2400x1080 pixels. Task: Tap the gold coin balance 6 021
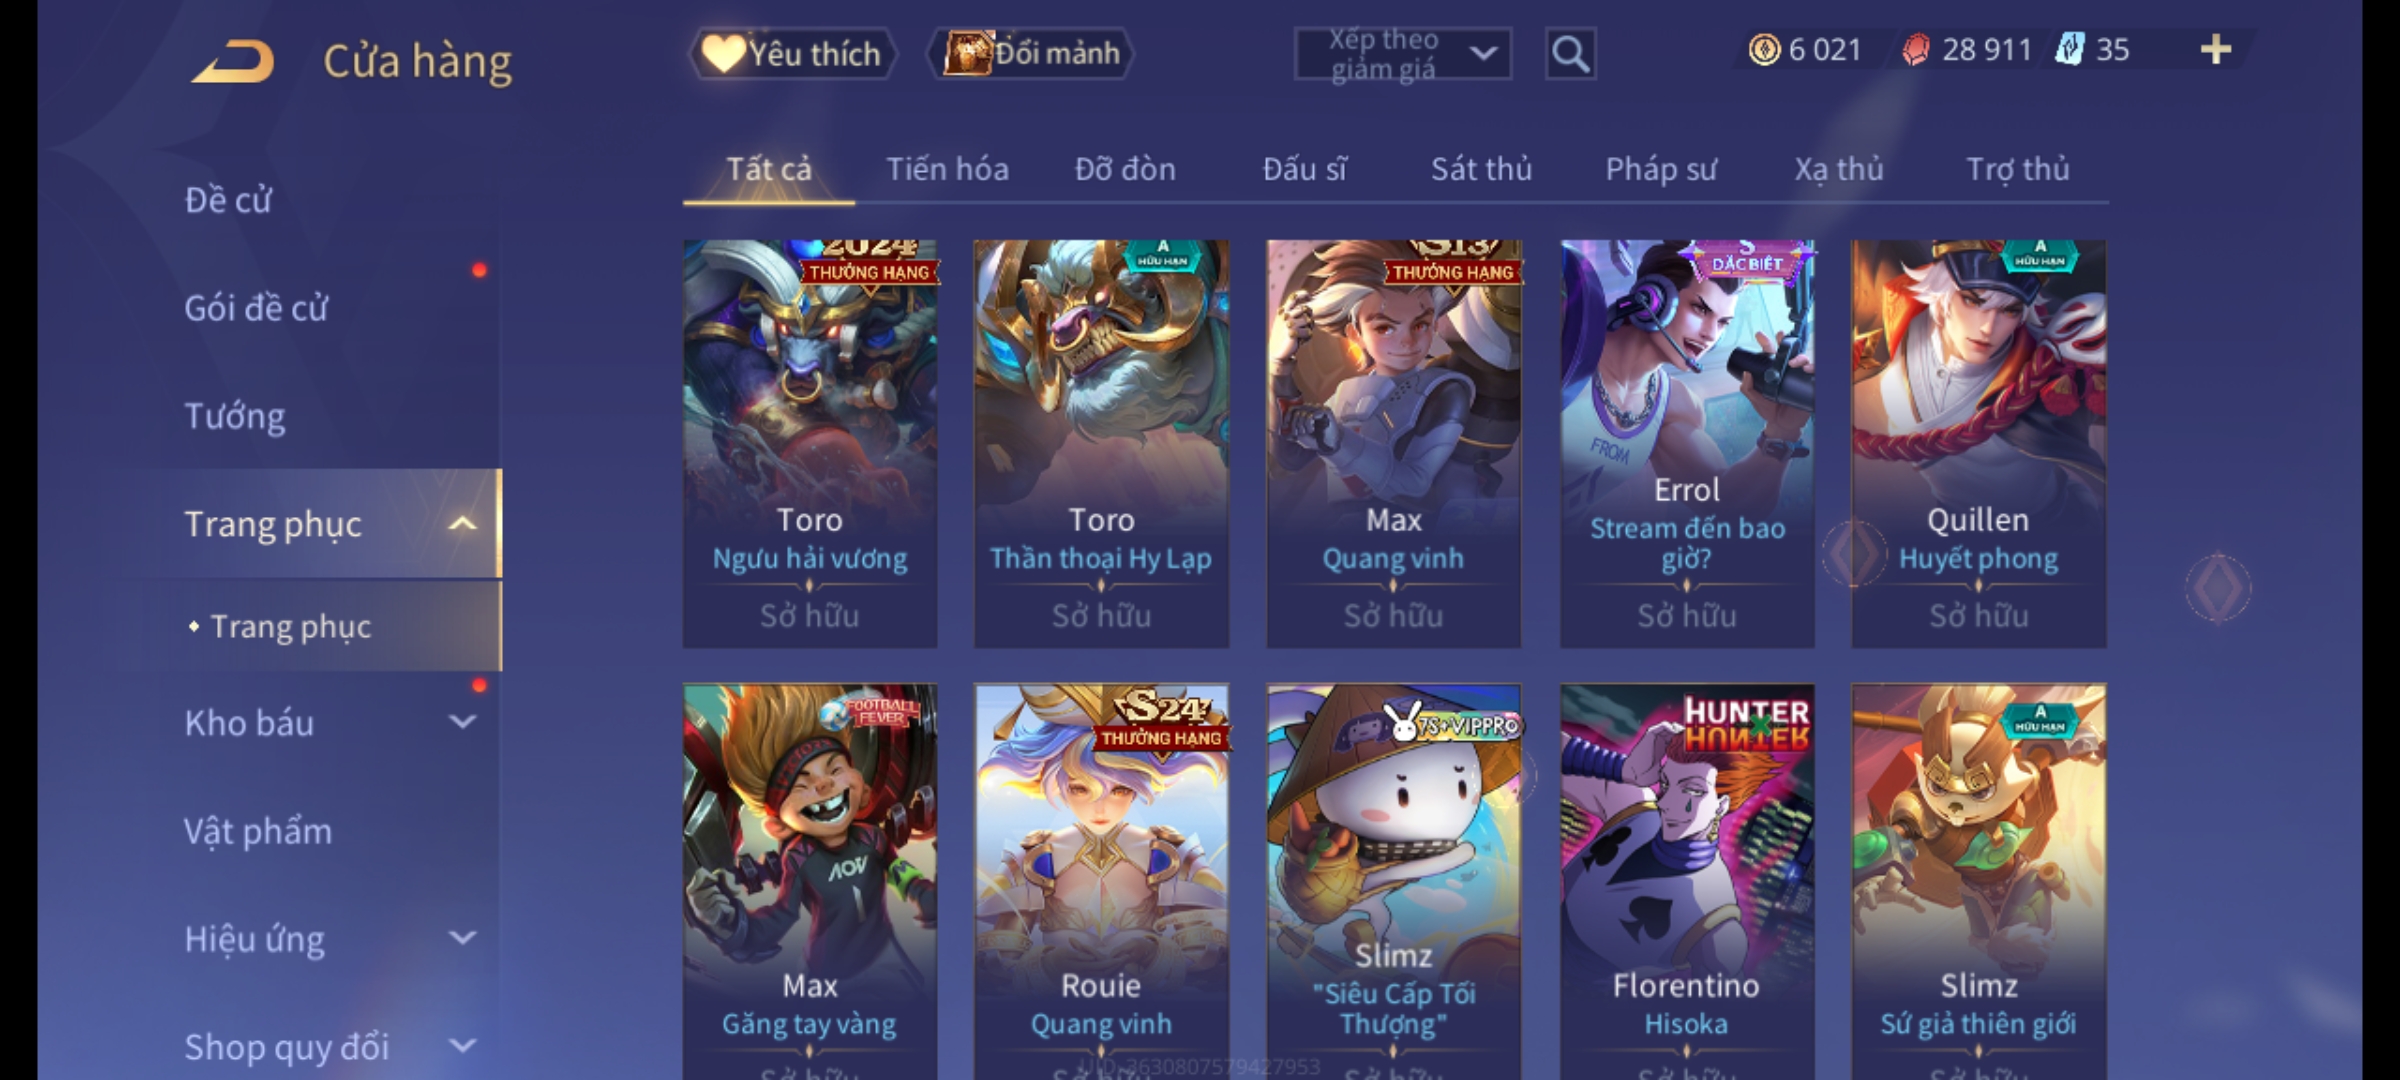click(x=1805, y=50)
